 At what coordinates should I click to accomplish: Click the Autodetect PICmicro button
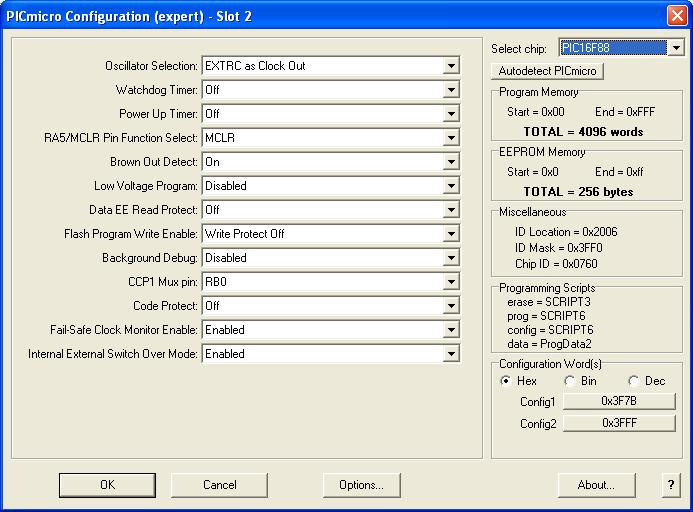[547, 71]
